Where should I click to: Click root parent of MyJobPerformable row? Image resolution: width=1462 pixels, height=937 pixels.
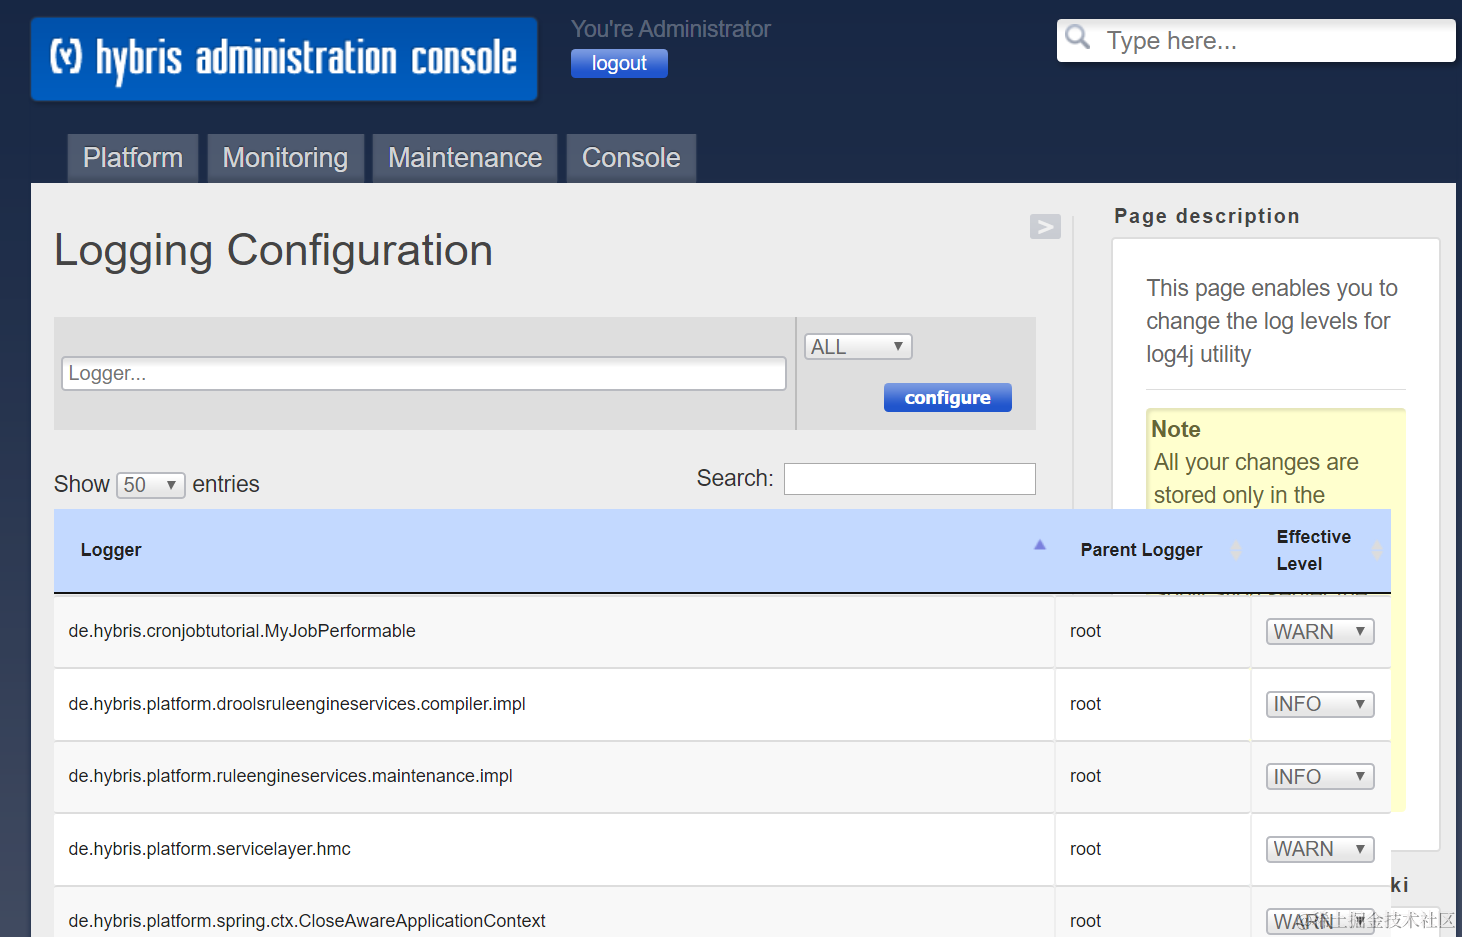pyautogui.click(x=1085, y=631)
